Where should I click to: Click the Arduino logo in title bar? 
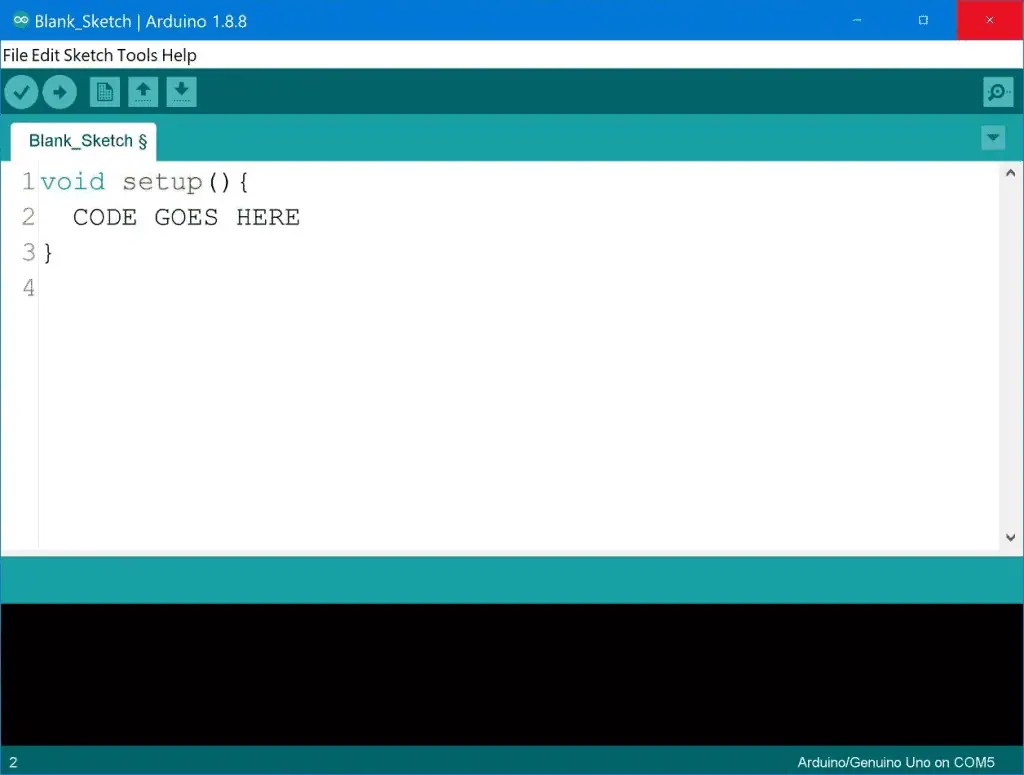(x=21, y=20)
